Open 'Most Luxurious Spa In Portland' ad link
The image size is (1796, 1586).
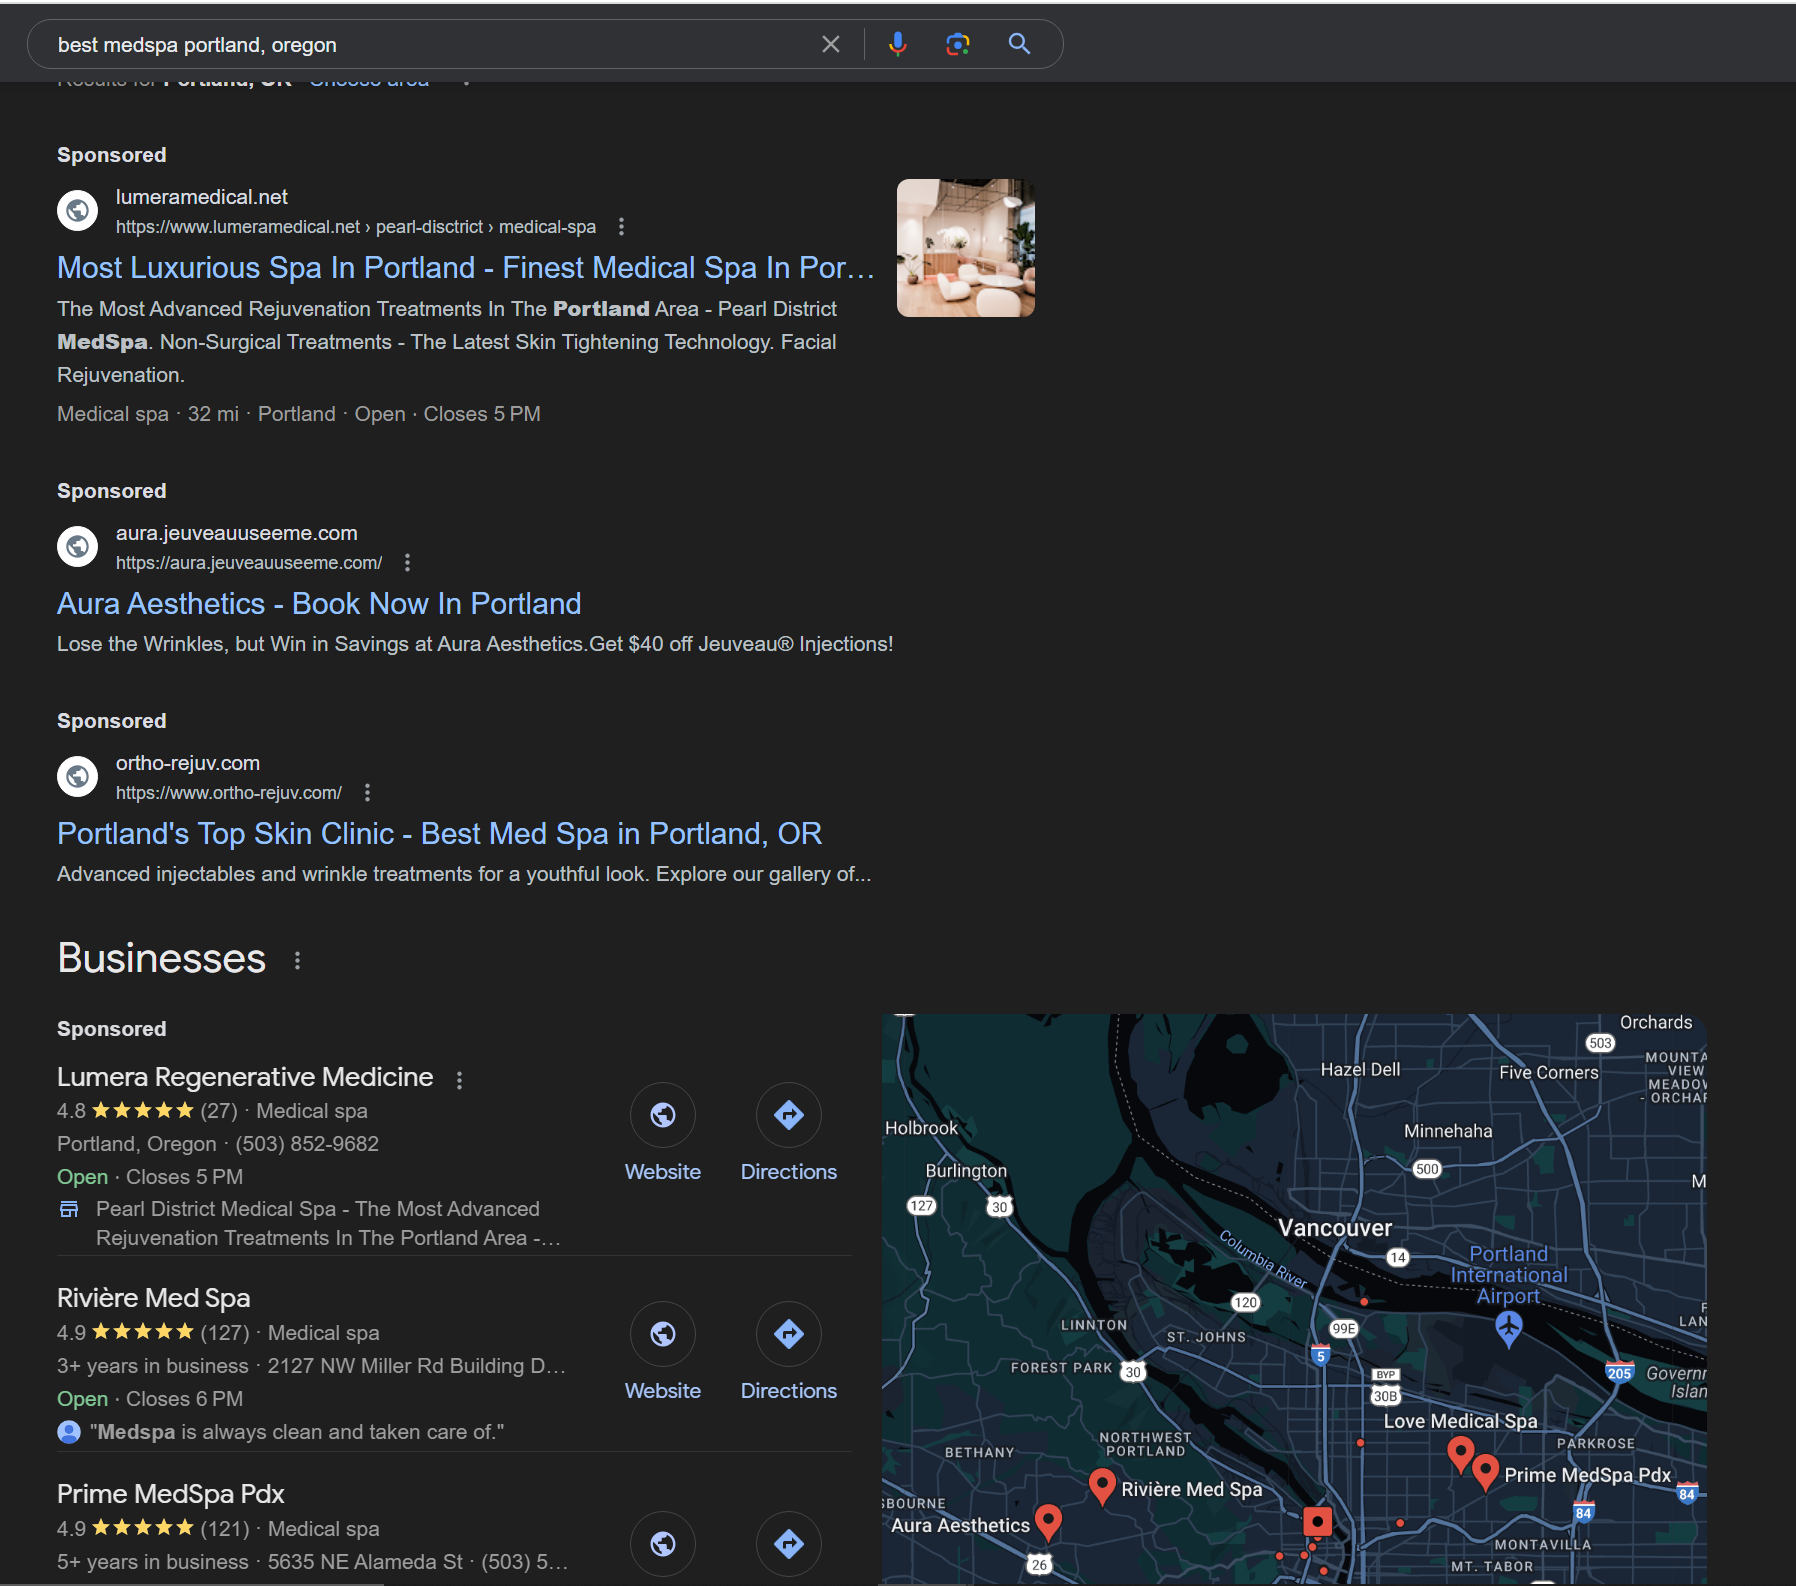466,268
